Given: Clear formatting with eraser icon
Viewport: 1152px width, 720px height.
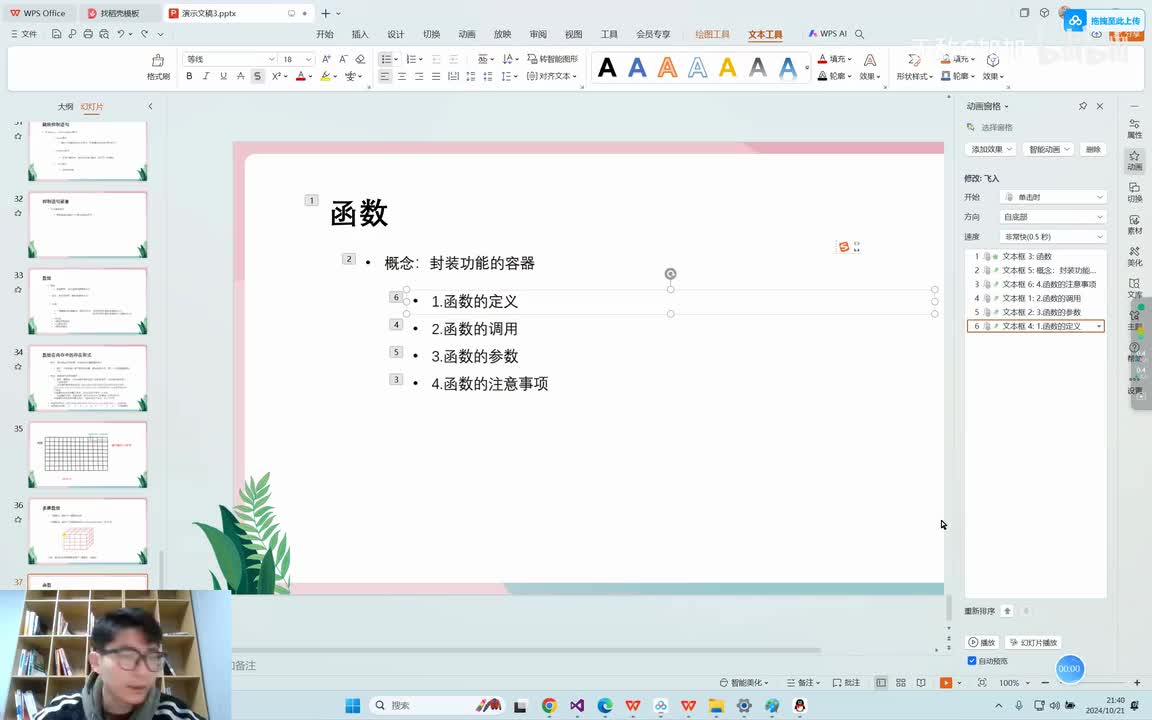Looking at the screenshot, I should tap(360, 59).
